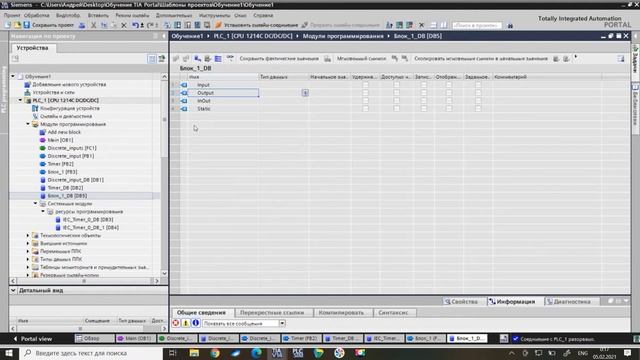Click the Delete X icon in main toolbar
This screenshot has height=360, width=640.
pyautogui.click(x=124, y=25)
